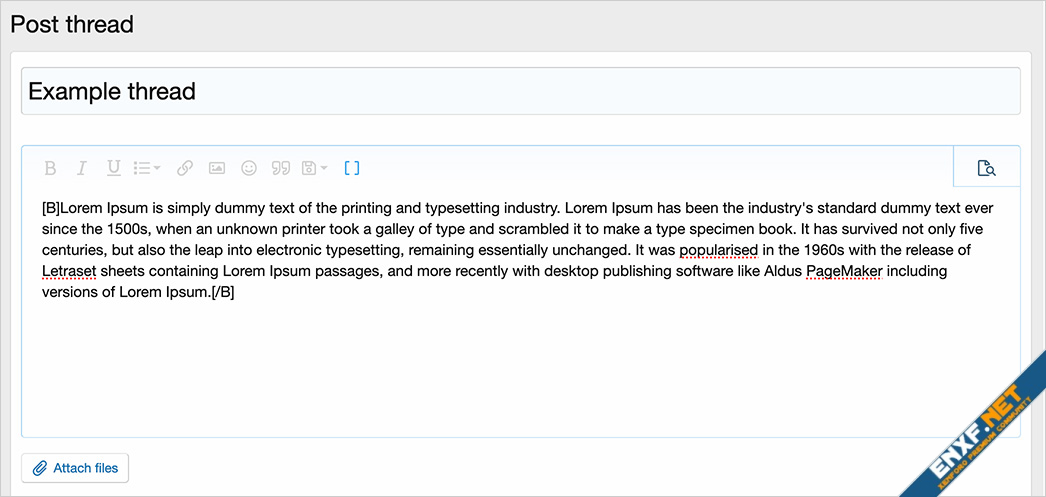1046x497 pixels.
Task: Click the floppy disk Drafts icon
Action: tap(309, 168)
